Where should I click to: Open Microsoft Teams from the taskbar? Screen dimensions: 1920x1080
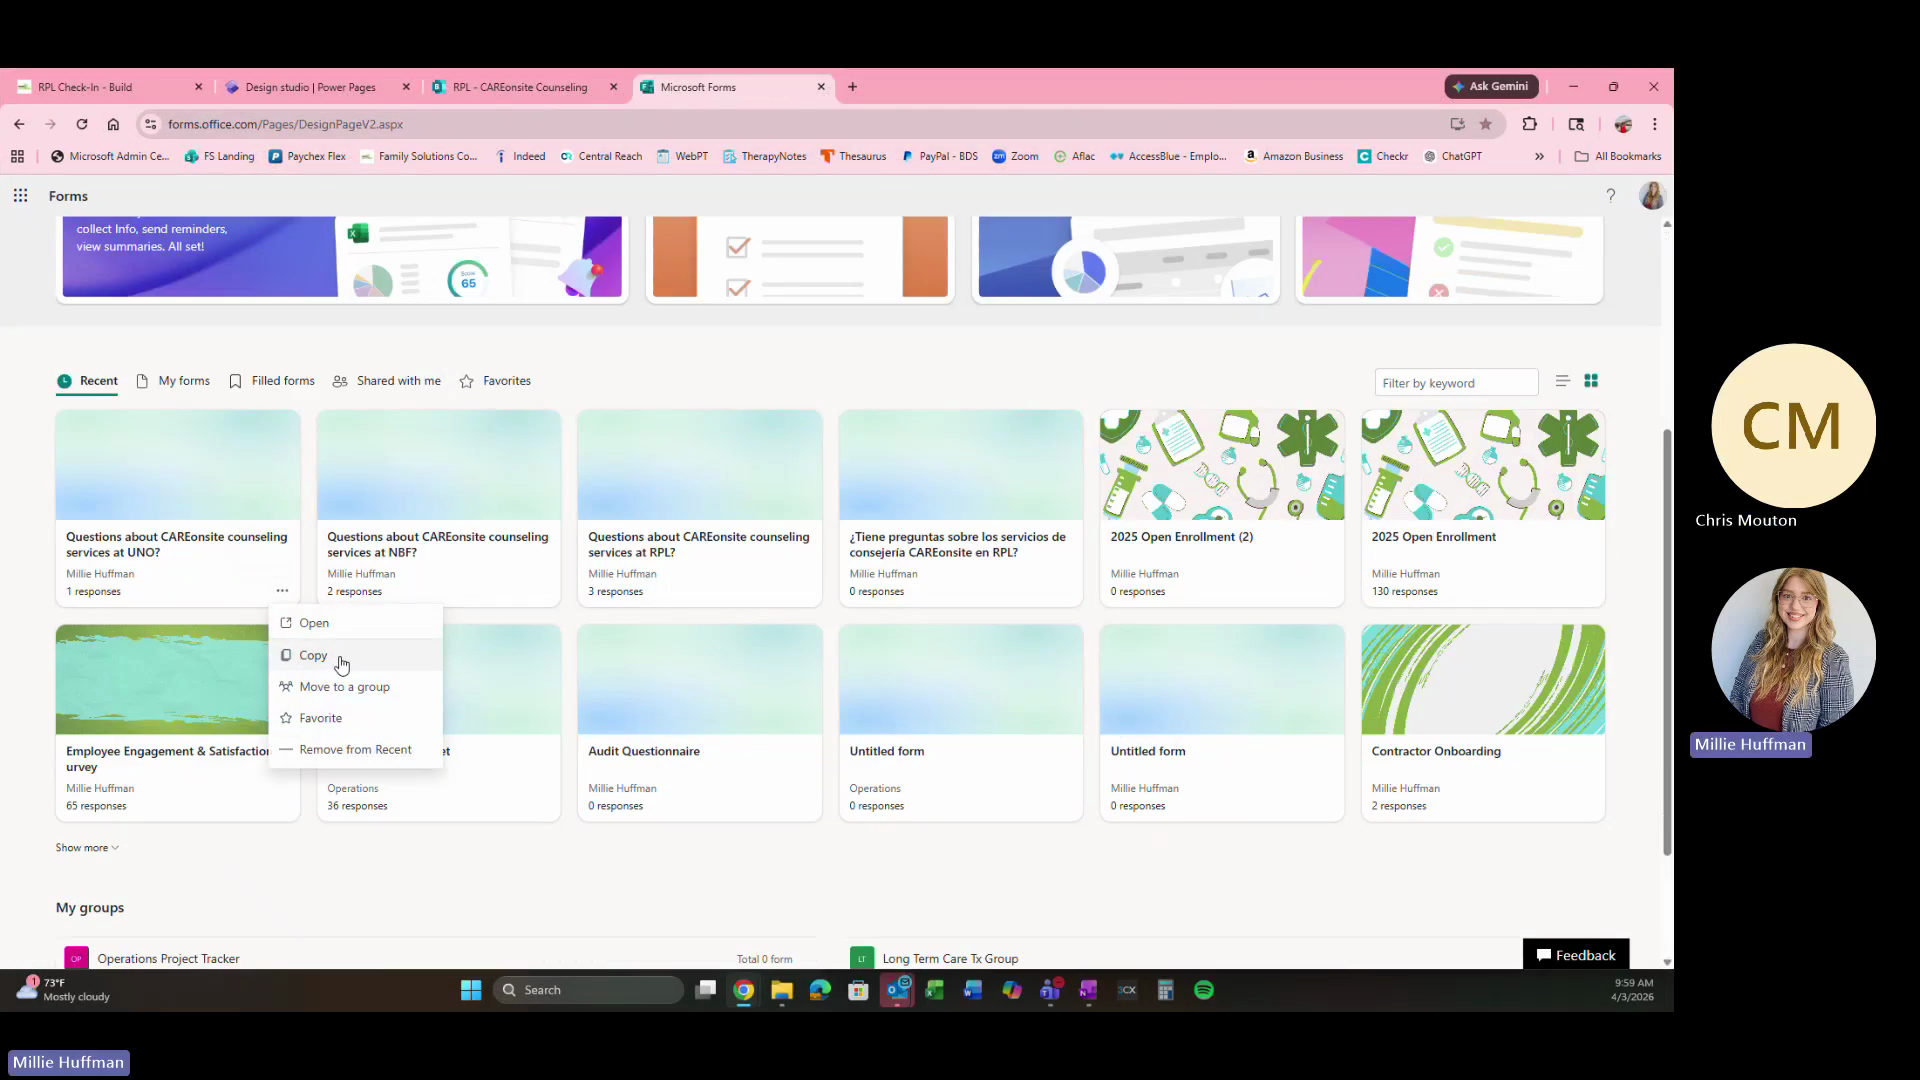1050,990
